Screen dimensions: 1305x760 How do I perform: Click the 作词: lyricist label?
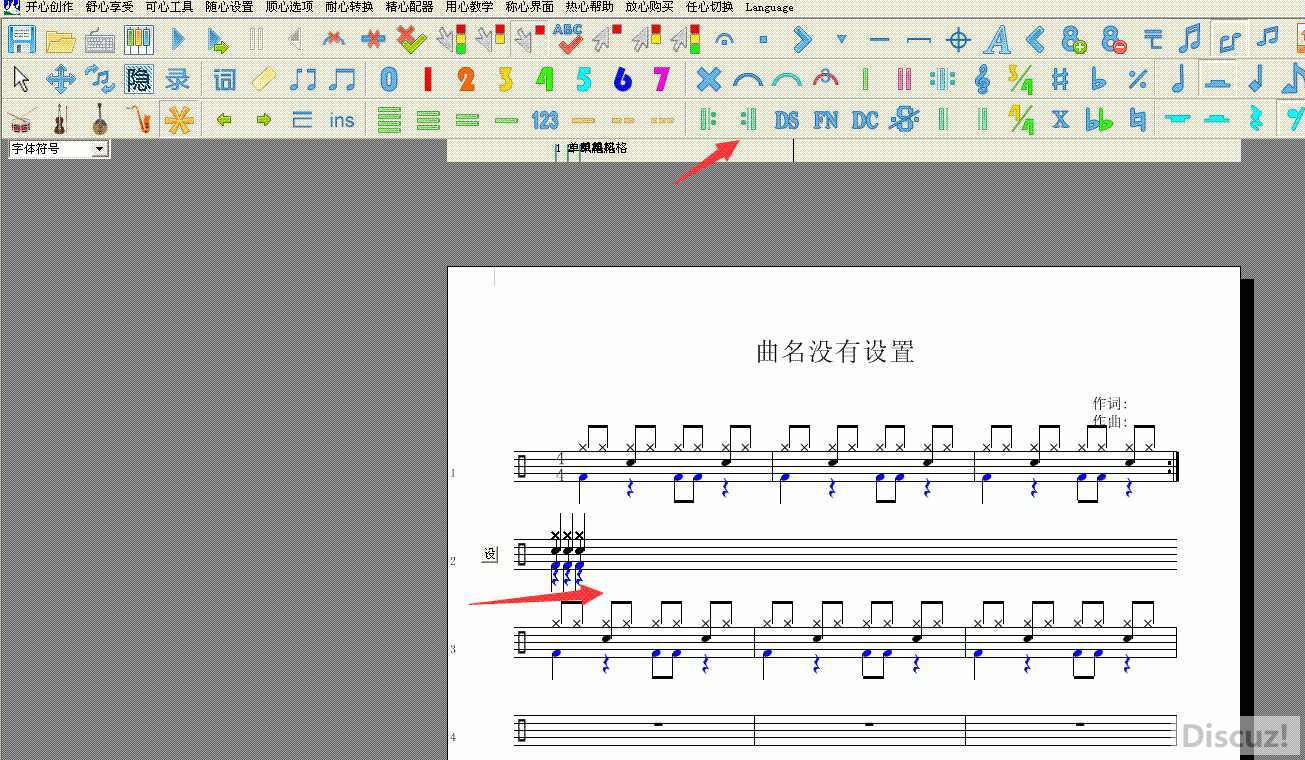[x=1110, y=404]
